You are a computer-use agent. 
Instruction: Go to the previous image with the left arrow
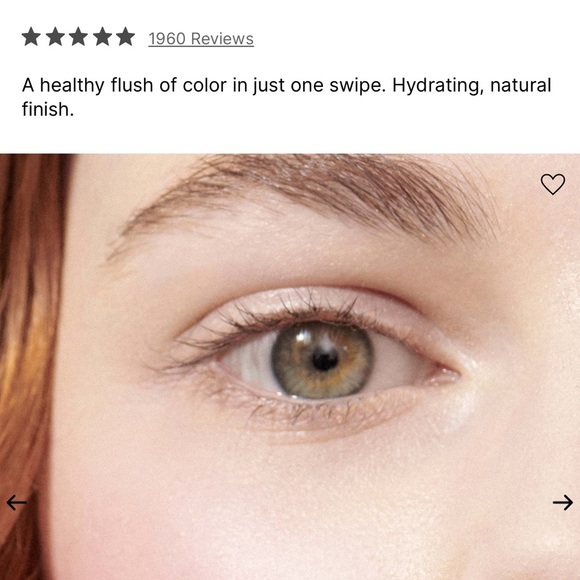pos(17,502)
